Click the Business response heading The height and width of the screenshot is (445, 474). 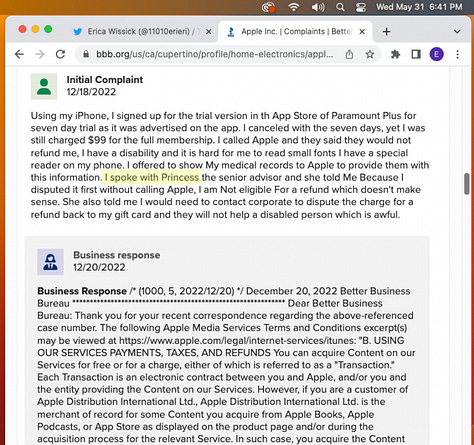117,255
